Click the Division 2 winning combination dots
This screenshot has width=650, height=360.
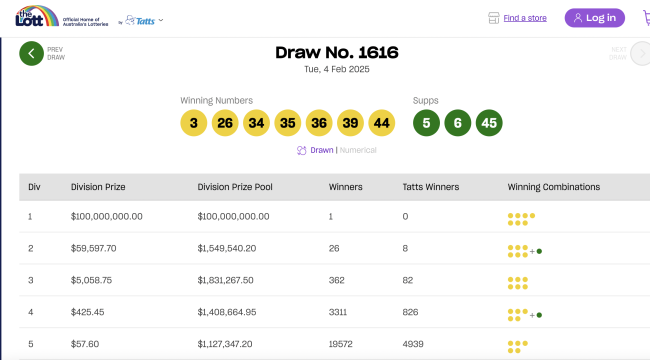525,251
